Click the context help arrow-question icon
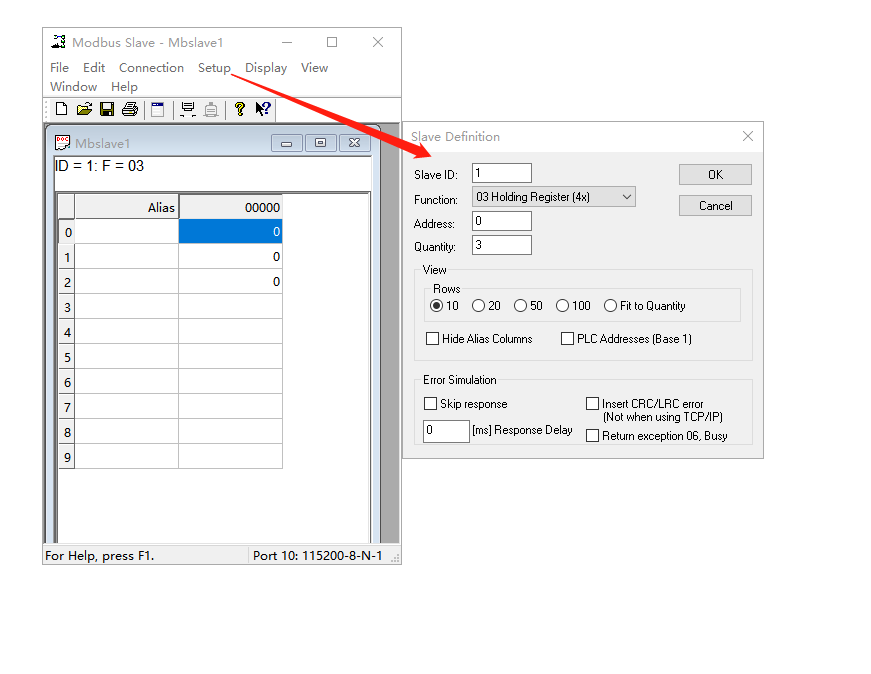Image resolution: width=871 pixels, height=674 pixels. click(263, 109)
